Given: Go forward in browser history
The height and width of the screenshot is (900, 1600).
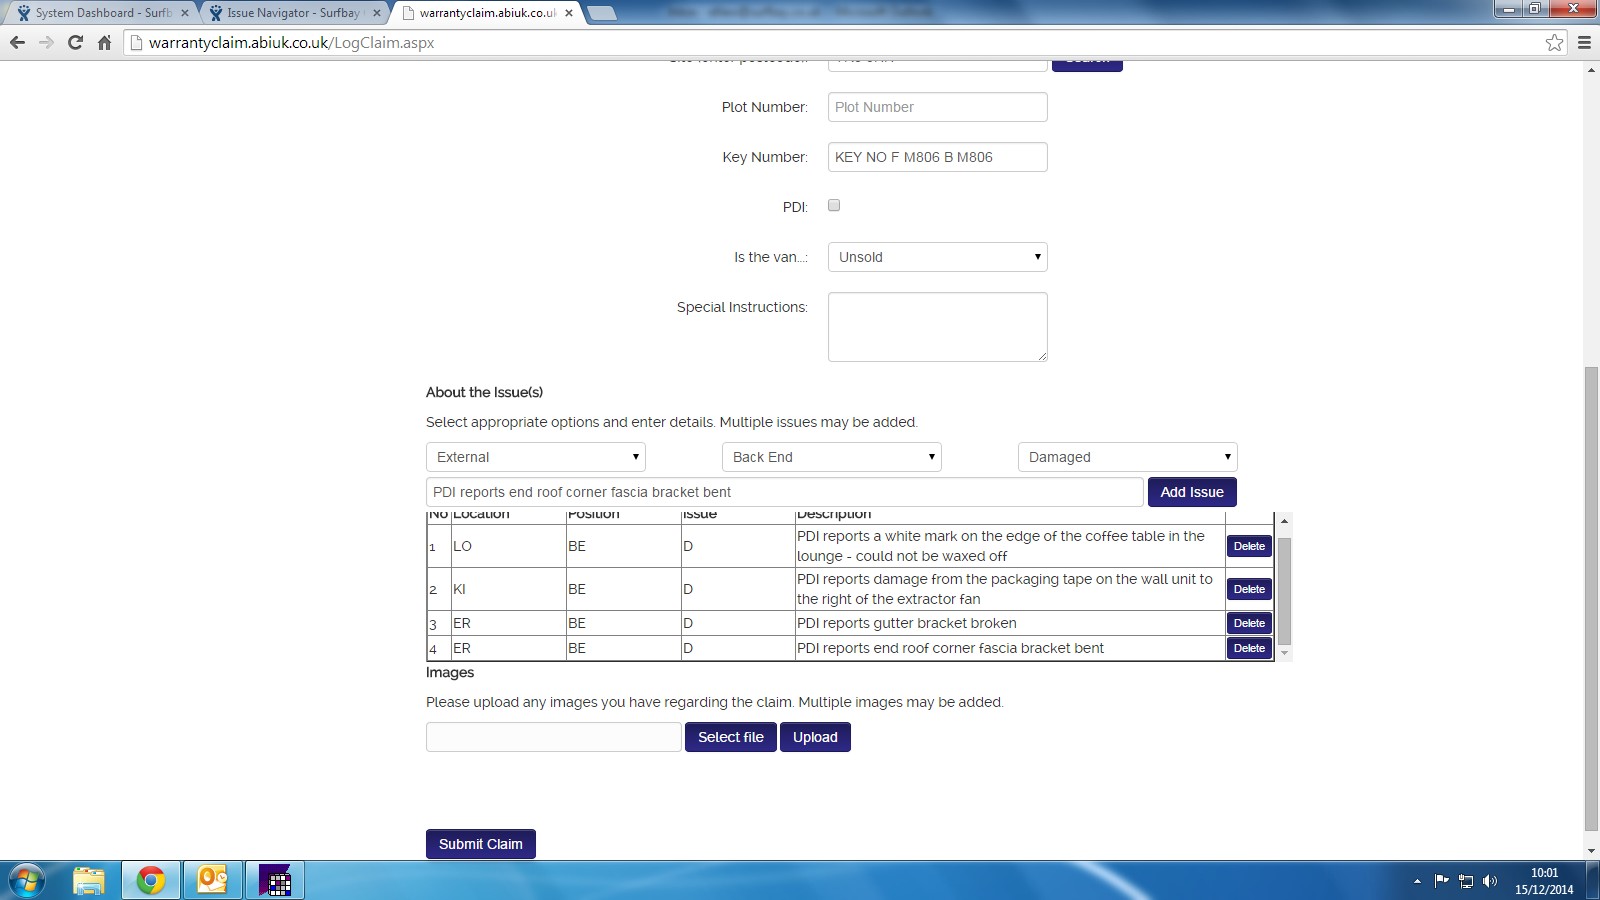Looking at the screenshot, I should [46, 43].
